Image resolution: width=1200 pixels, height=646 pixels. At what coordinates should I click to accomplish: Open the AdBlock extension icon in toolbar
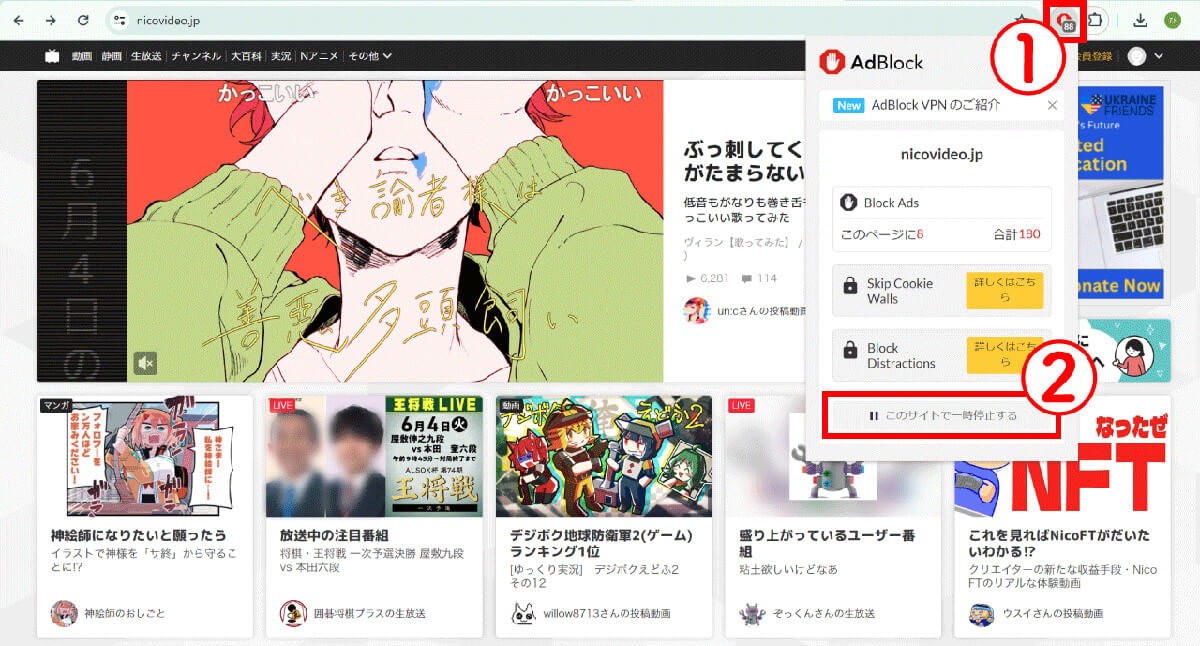pyautogui.click(x=1067, y=20)
